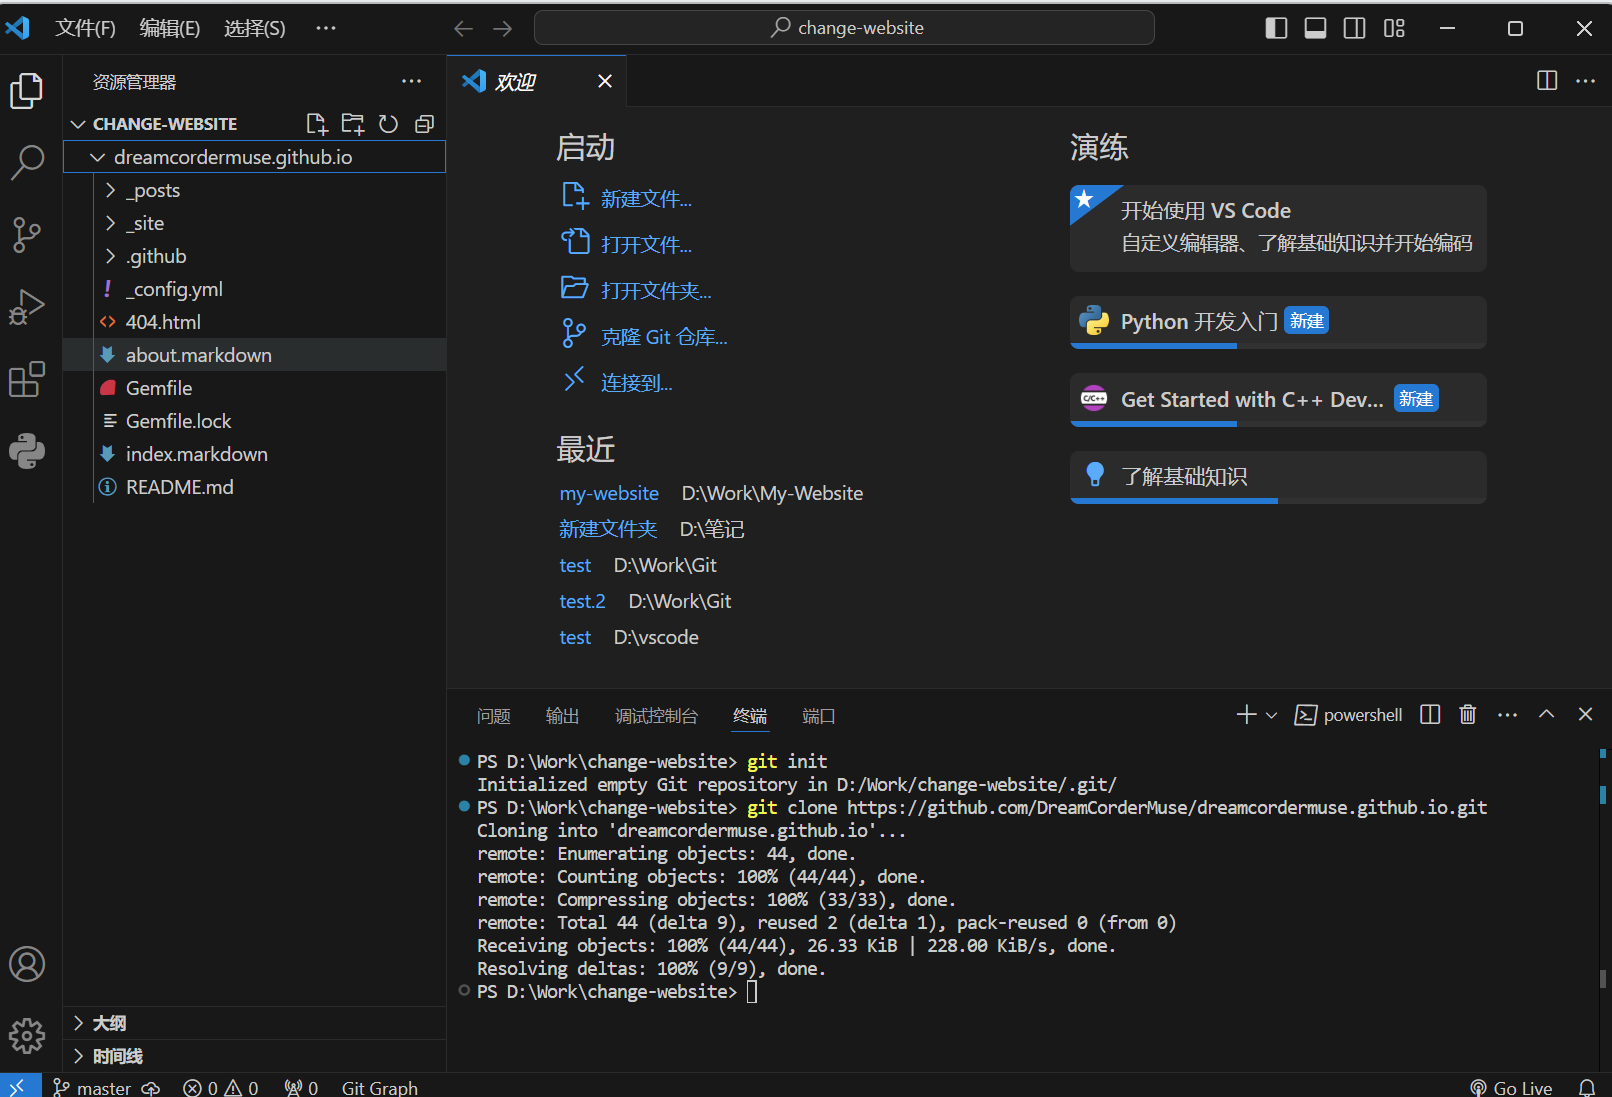The image size is (1612, 1097).
Task: Split the terminal pane
Action: [1430, 714]
